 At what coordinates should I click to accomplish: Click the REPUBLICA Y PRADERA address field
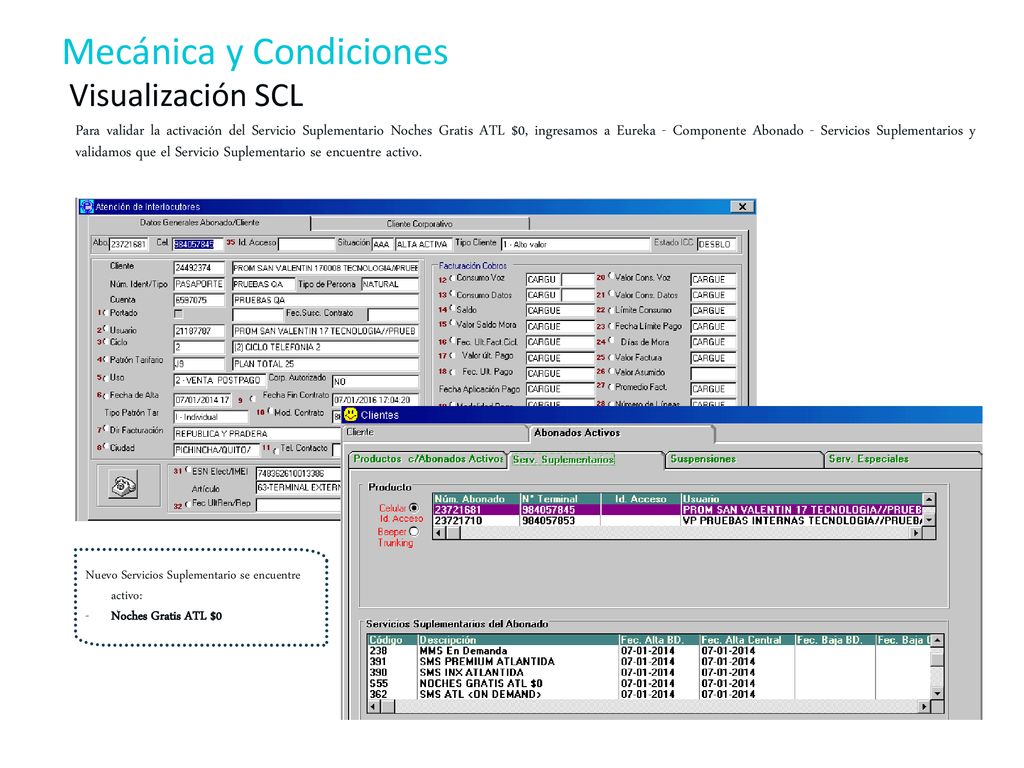point(257,434)
